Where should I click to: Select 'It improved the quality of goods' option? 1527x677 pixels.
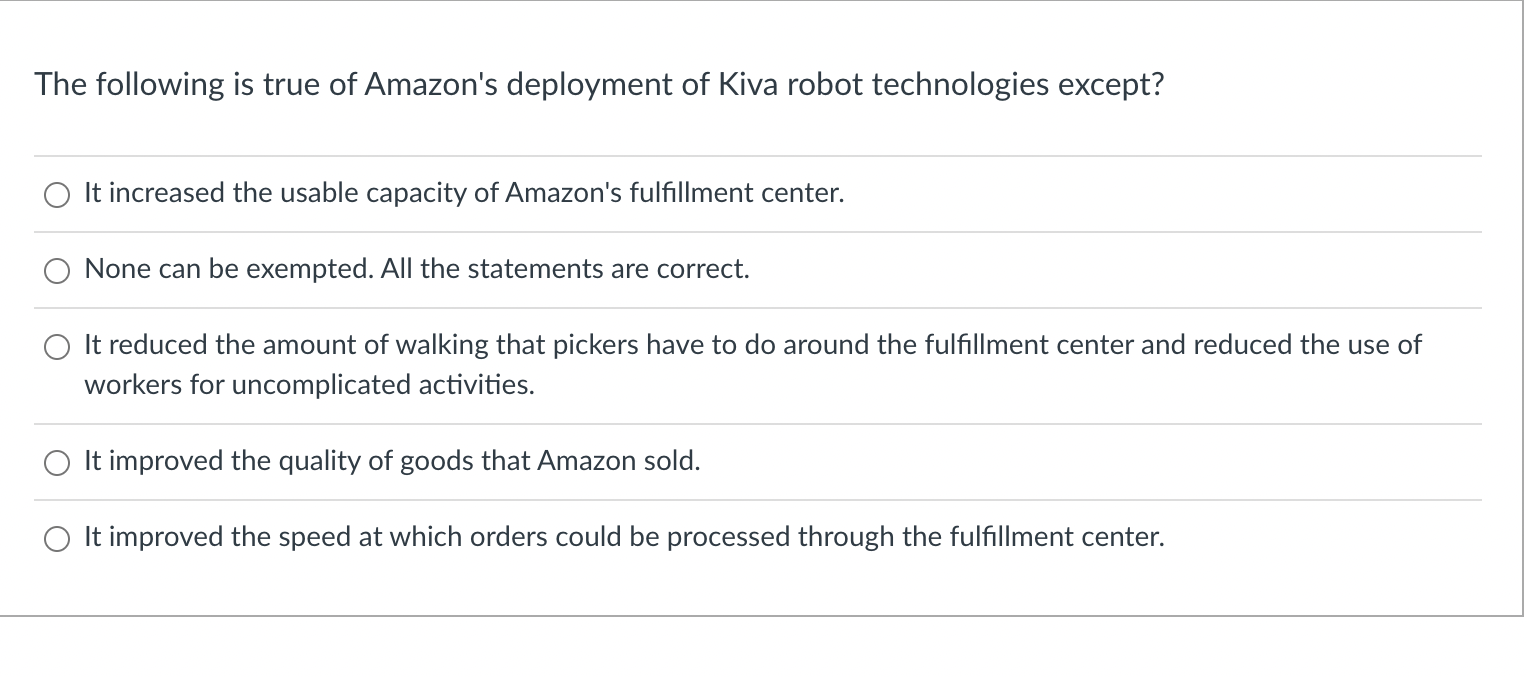click(57, 462)
